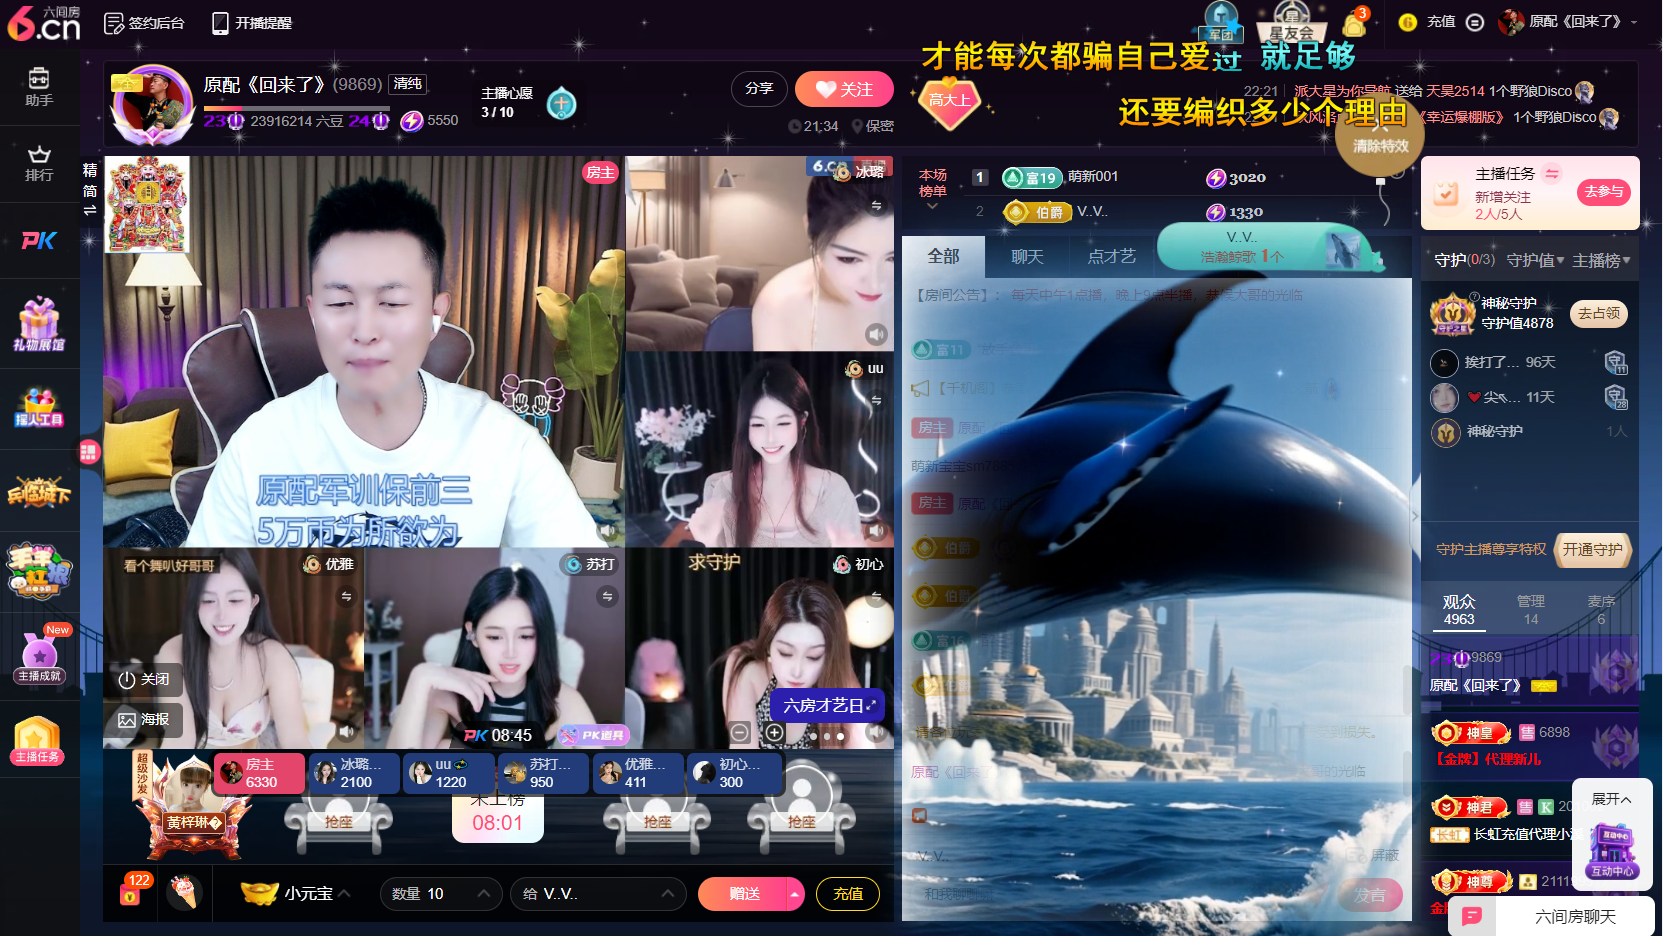Image resolution: width=1663 pixels, height=936 pixels.
Task: Open 海报 poster option
Action: pyautogui.click(x=144, y=720)
